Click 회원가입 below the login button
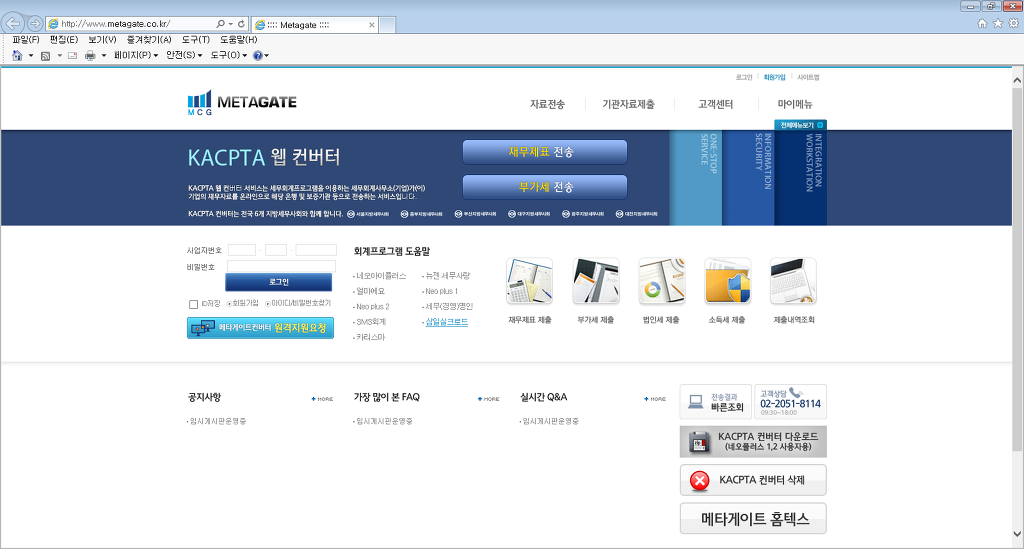 [246, 304]
